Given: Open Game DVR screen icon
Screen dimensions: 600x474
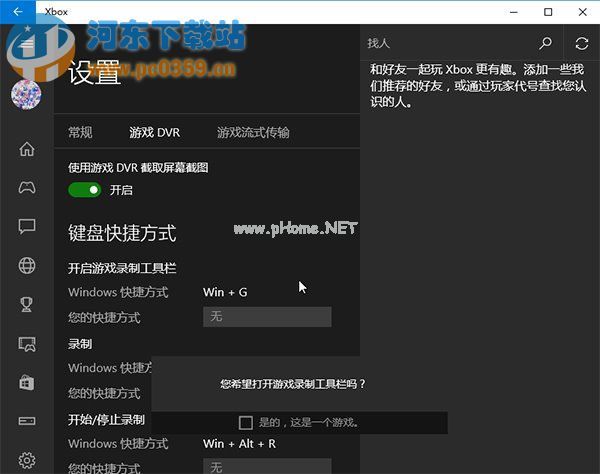Looking at the screenshot, I should coord(27,344).
